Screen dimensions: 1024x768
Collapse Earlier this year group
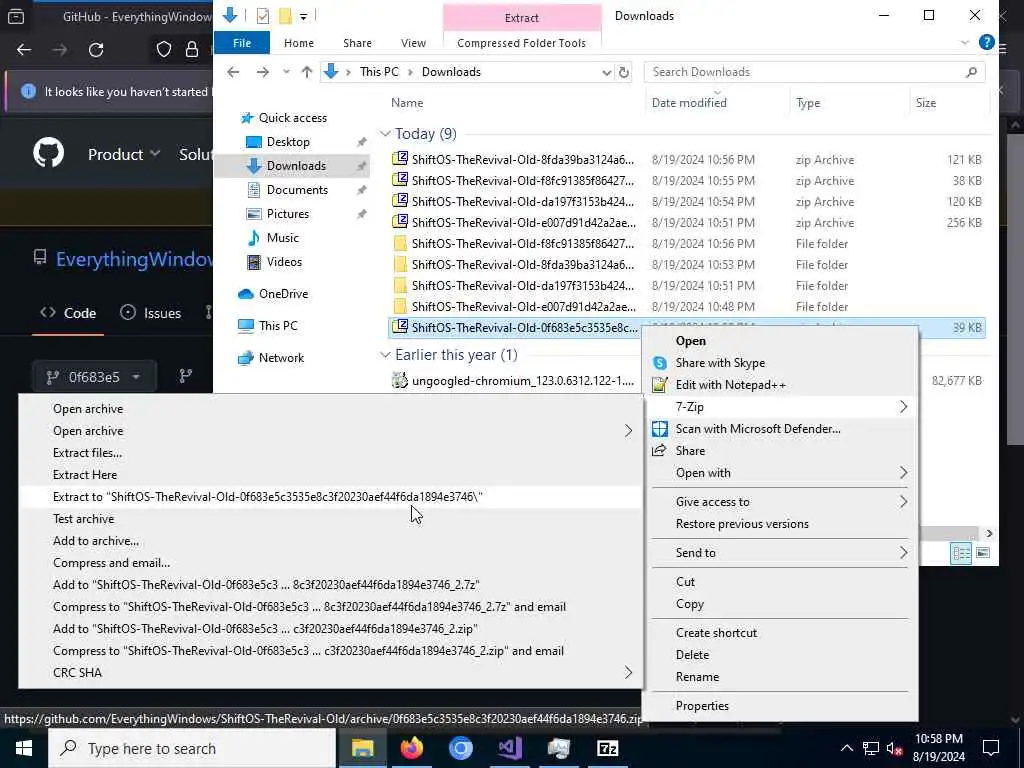pos(385,355)
